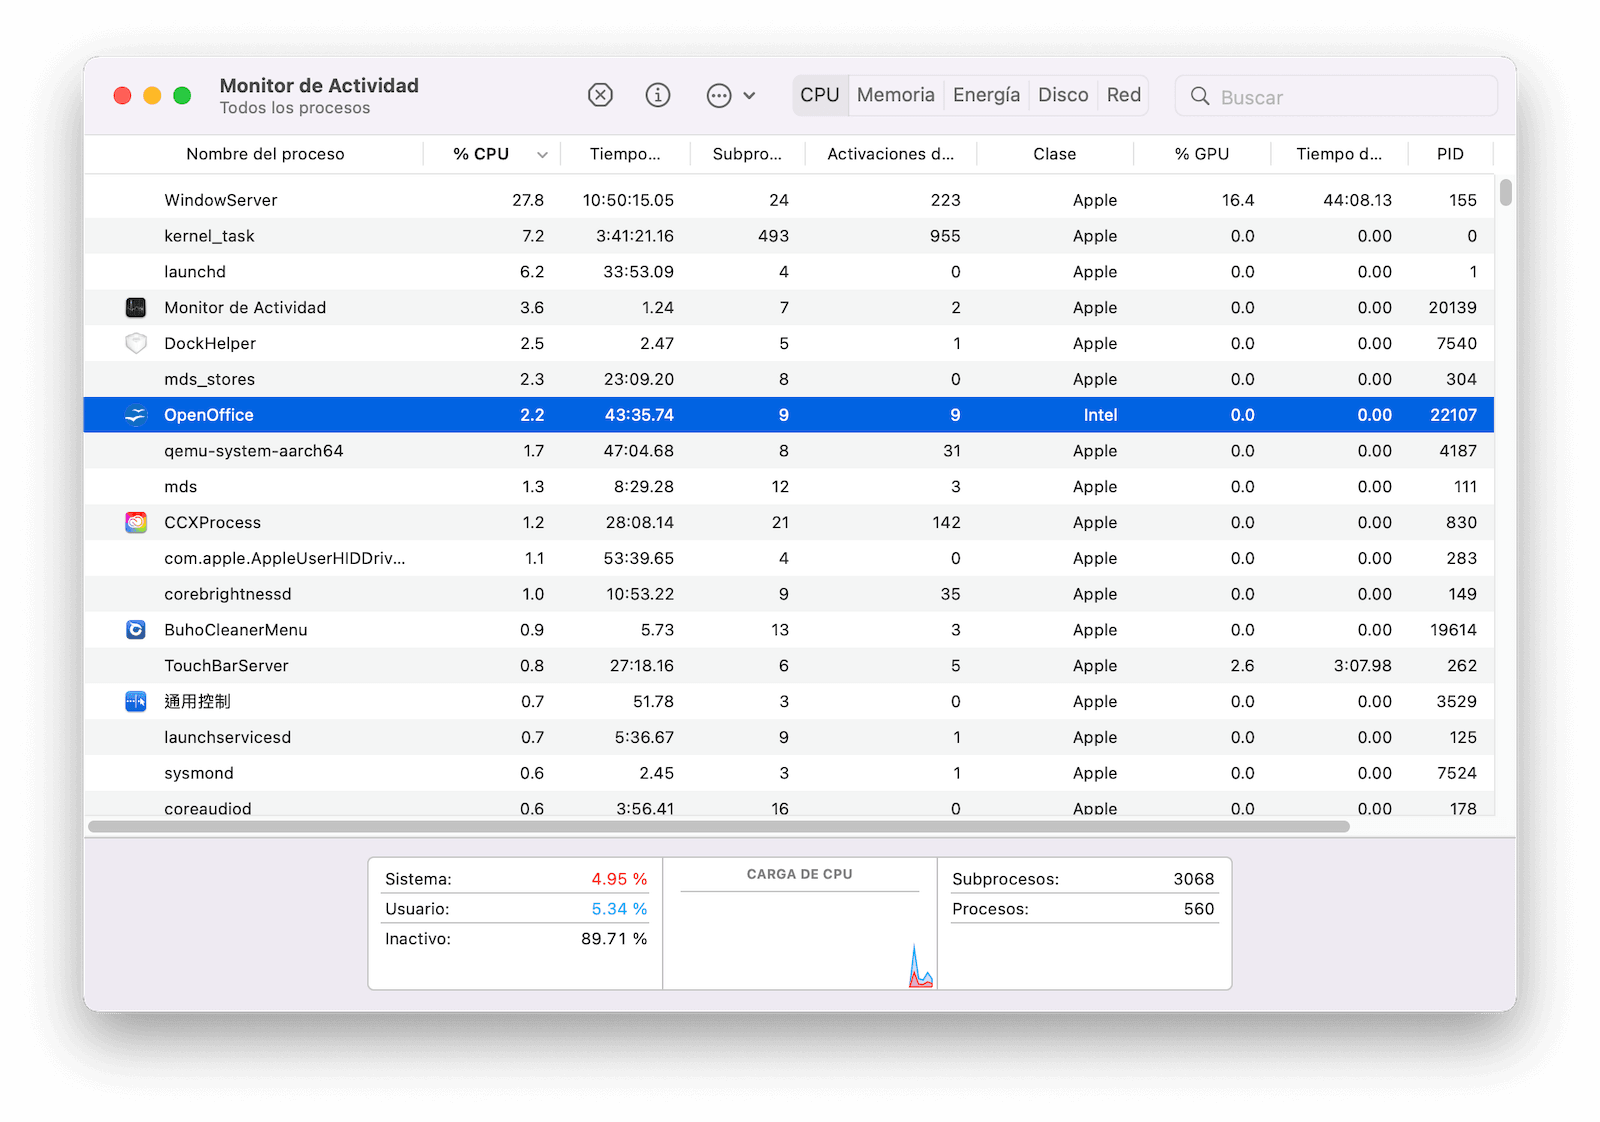
Task: Select the kernel_task process
Action: coord(789,236)
